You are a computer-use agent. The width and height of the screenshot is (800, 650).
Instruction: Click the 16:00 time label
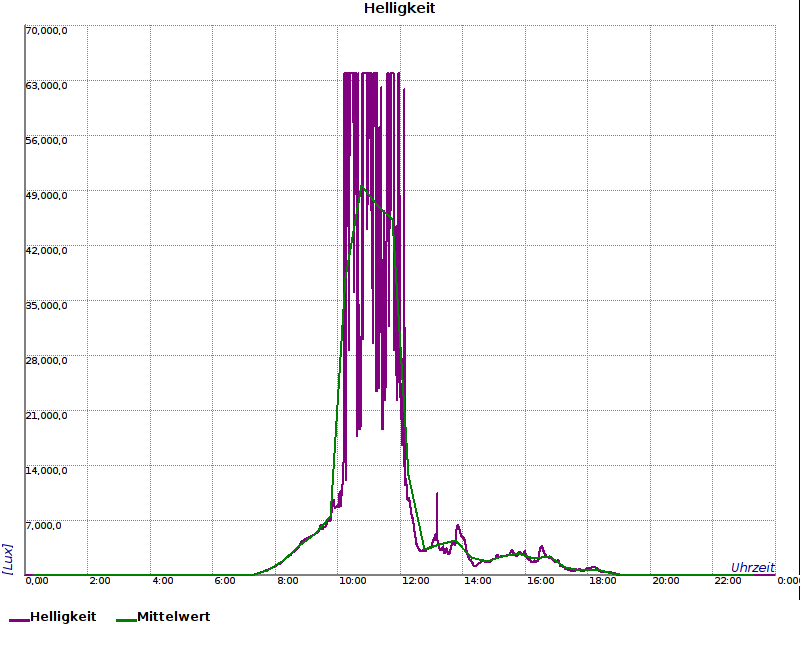[540, 581]
